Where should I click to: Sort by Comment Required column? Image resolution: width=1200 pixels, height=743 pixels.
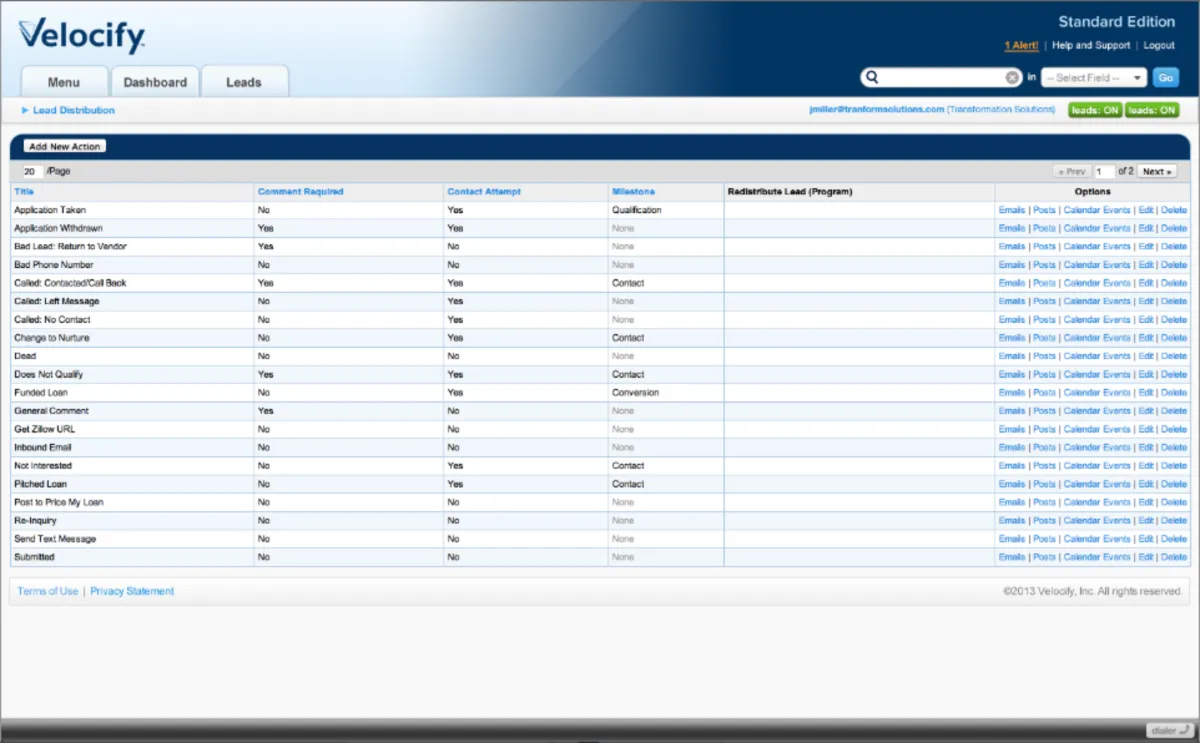[300, 191]
